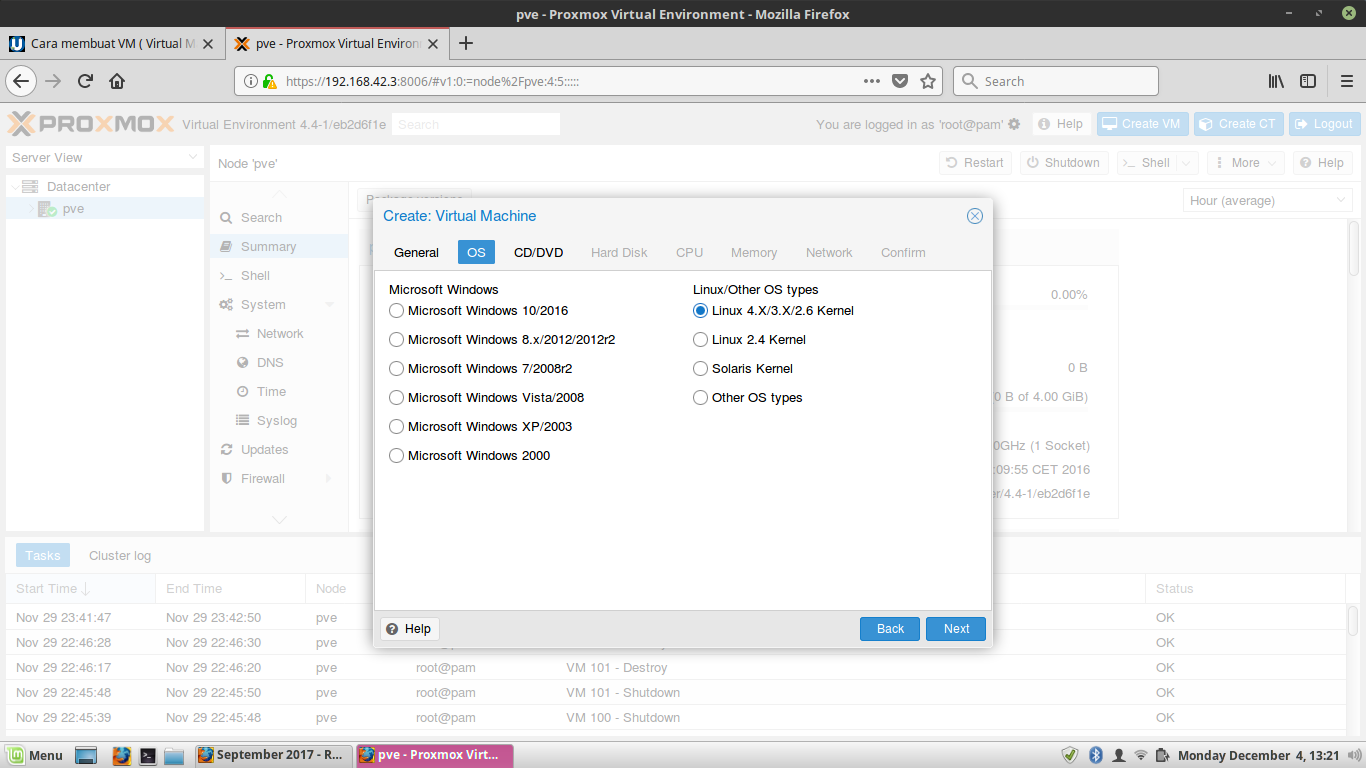
Task: Open Hour (average) timeframe dropdown
Action: click(x=1267, y=201)
